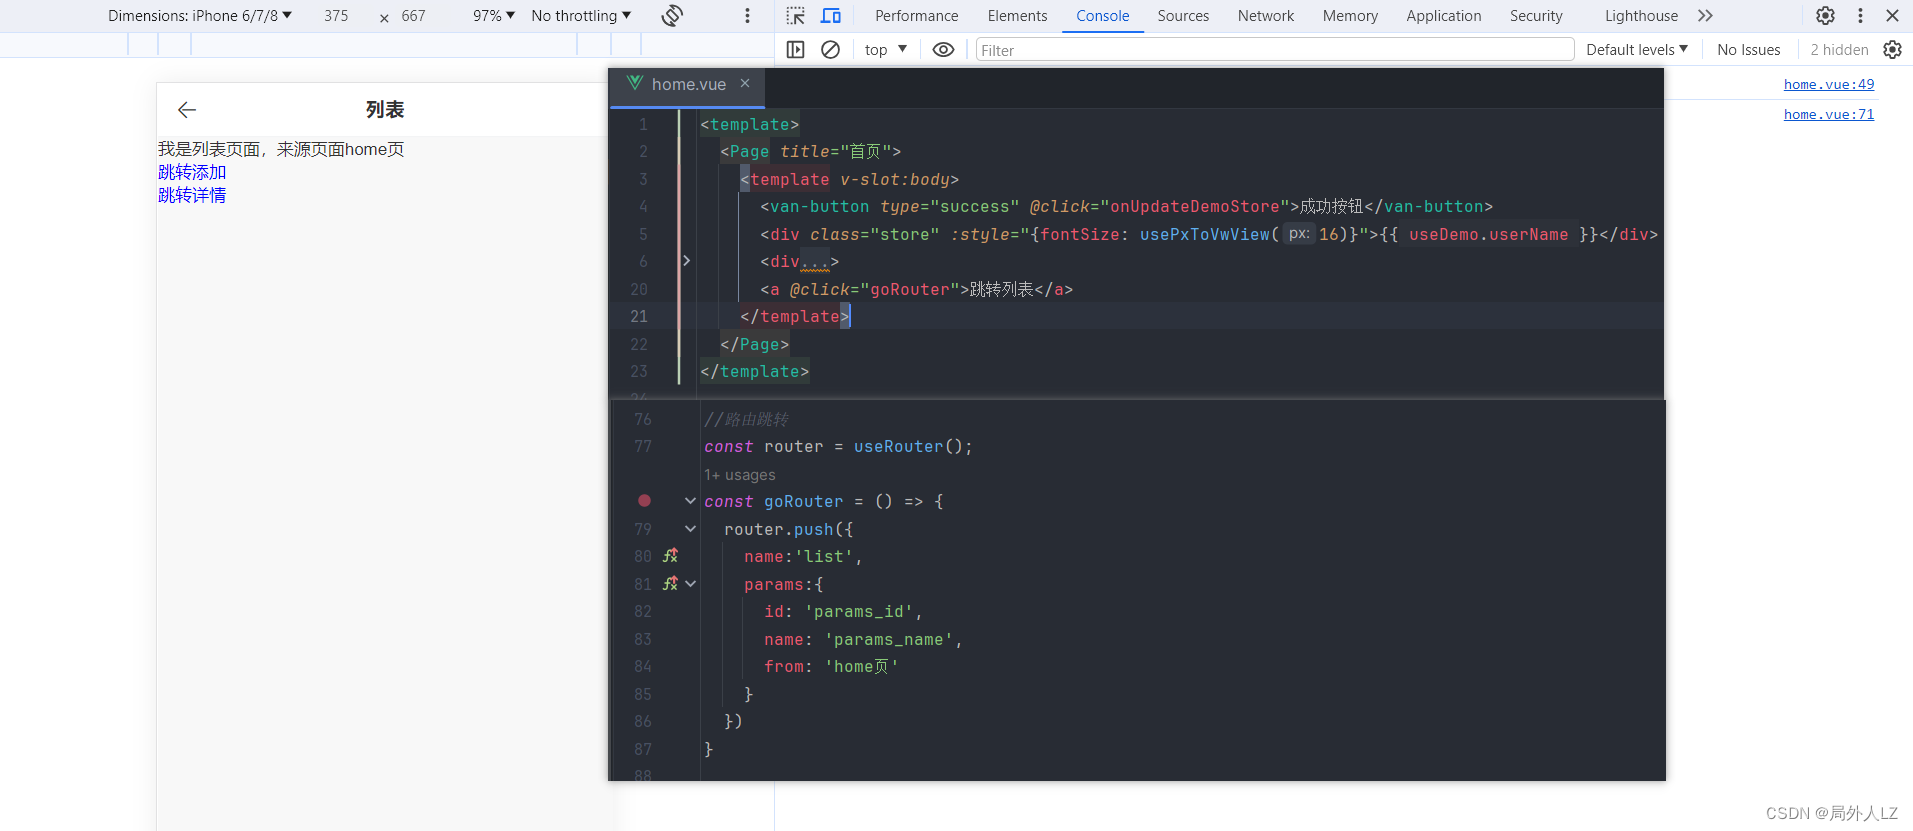Screen dimensions: 1913x831
Task: Open the Lighthouse tab
Action: click(x=1641, y=15)
